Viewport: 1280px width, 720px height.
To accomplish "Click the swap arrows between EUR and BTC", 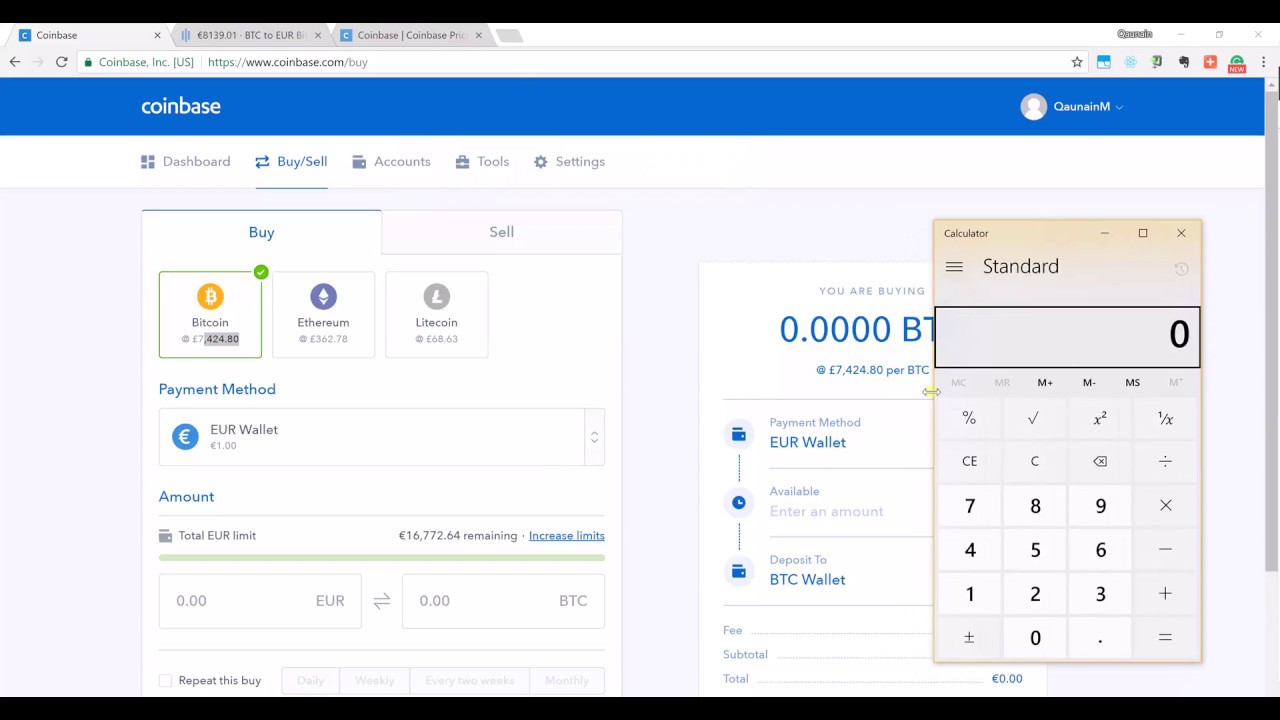I will click(381, 601).
